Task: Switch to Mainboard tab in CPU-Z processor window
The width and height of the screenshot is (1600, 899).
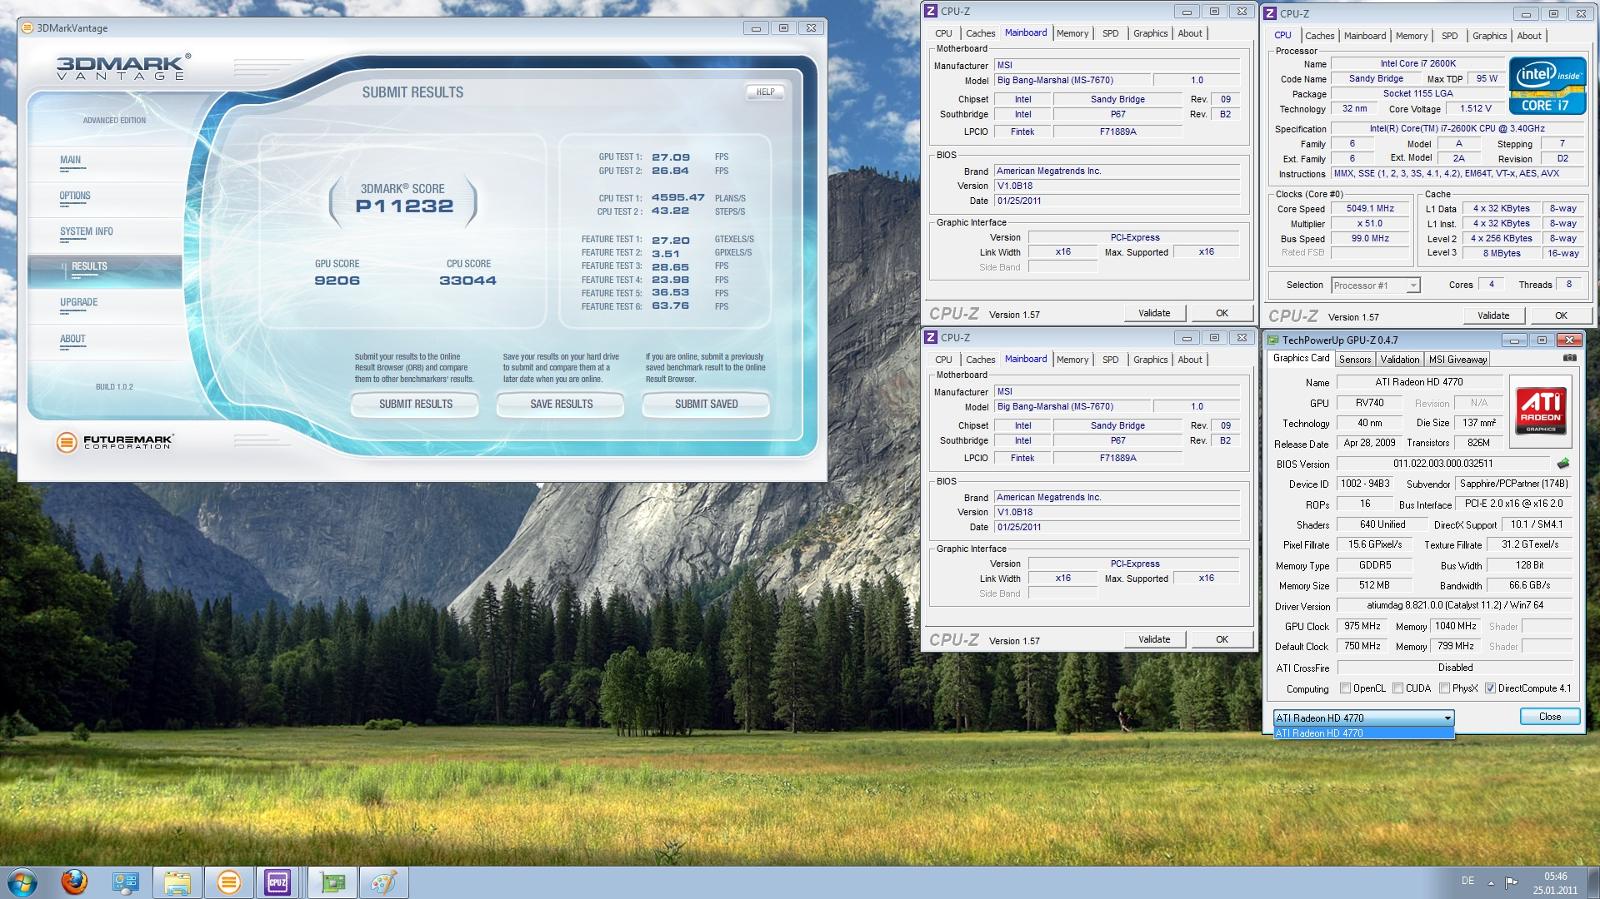Action: pyautogui.click(x=1365, y=36)
